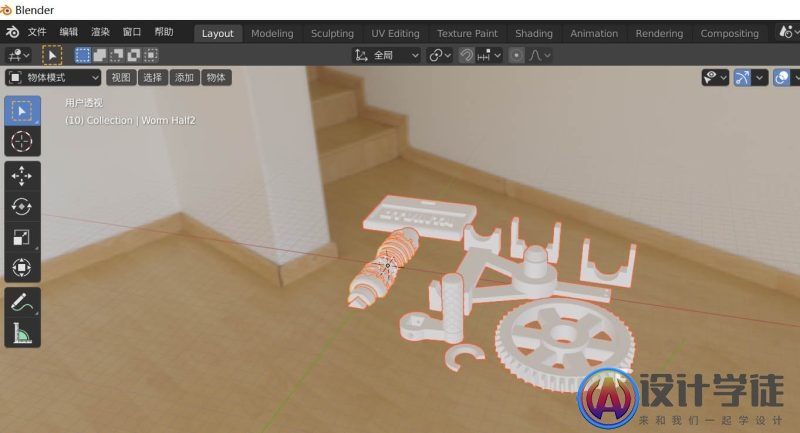Switch to Shading workspace tab
This screenshot has width=800, height=433.
(534, 33)
